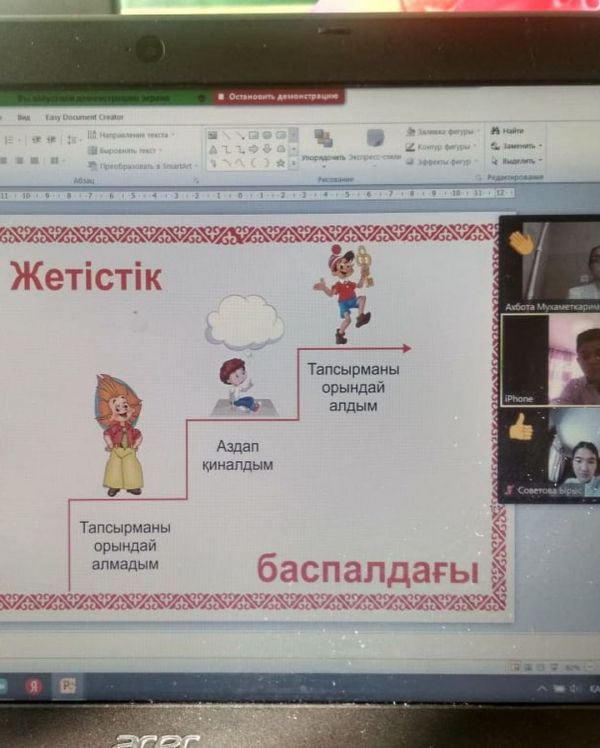Viewport: 600px width, 748px height.
Task: Click the 'Жетістік' title text on slide
Action: tap(86, 276)
